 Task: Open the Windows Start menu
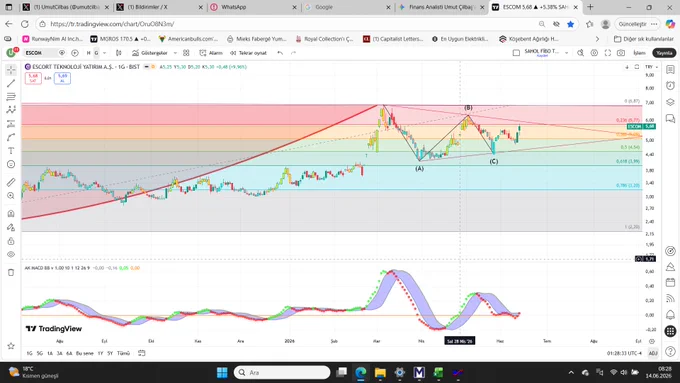222,373
